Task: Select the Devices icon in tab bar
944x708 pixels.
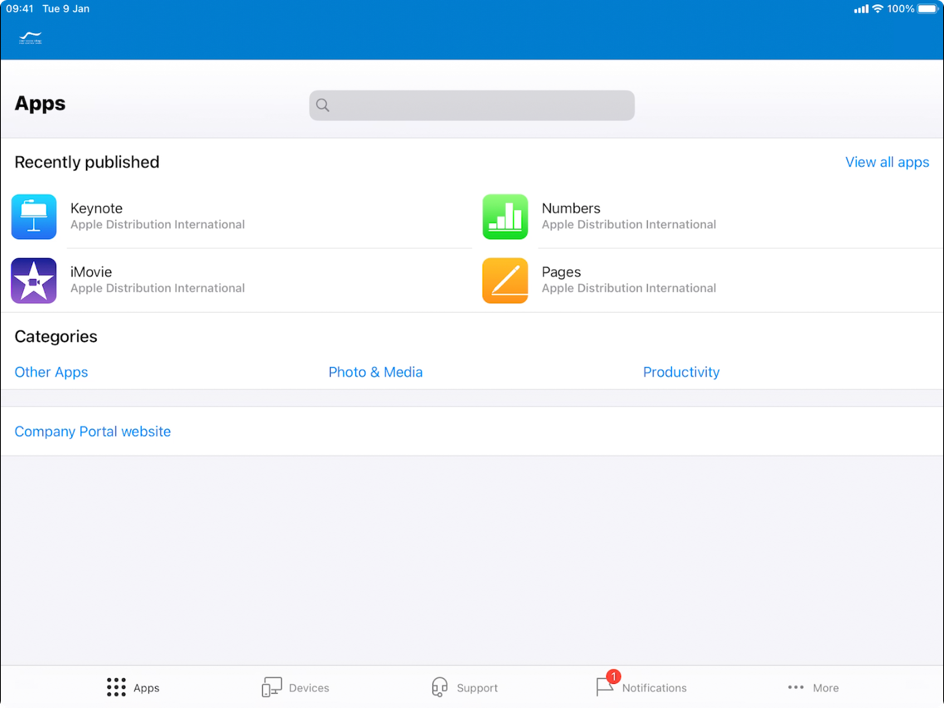Action: (272, 687)
